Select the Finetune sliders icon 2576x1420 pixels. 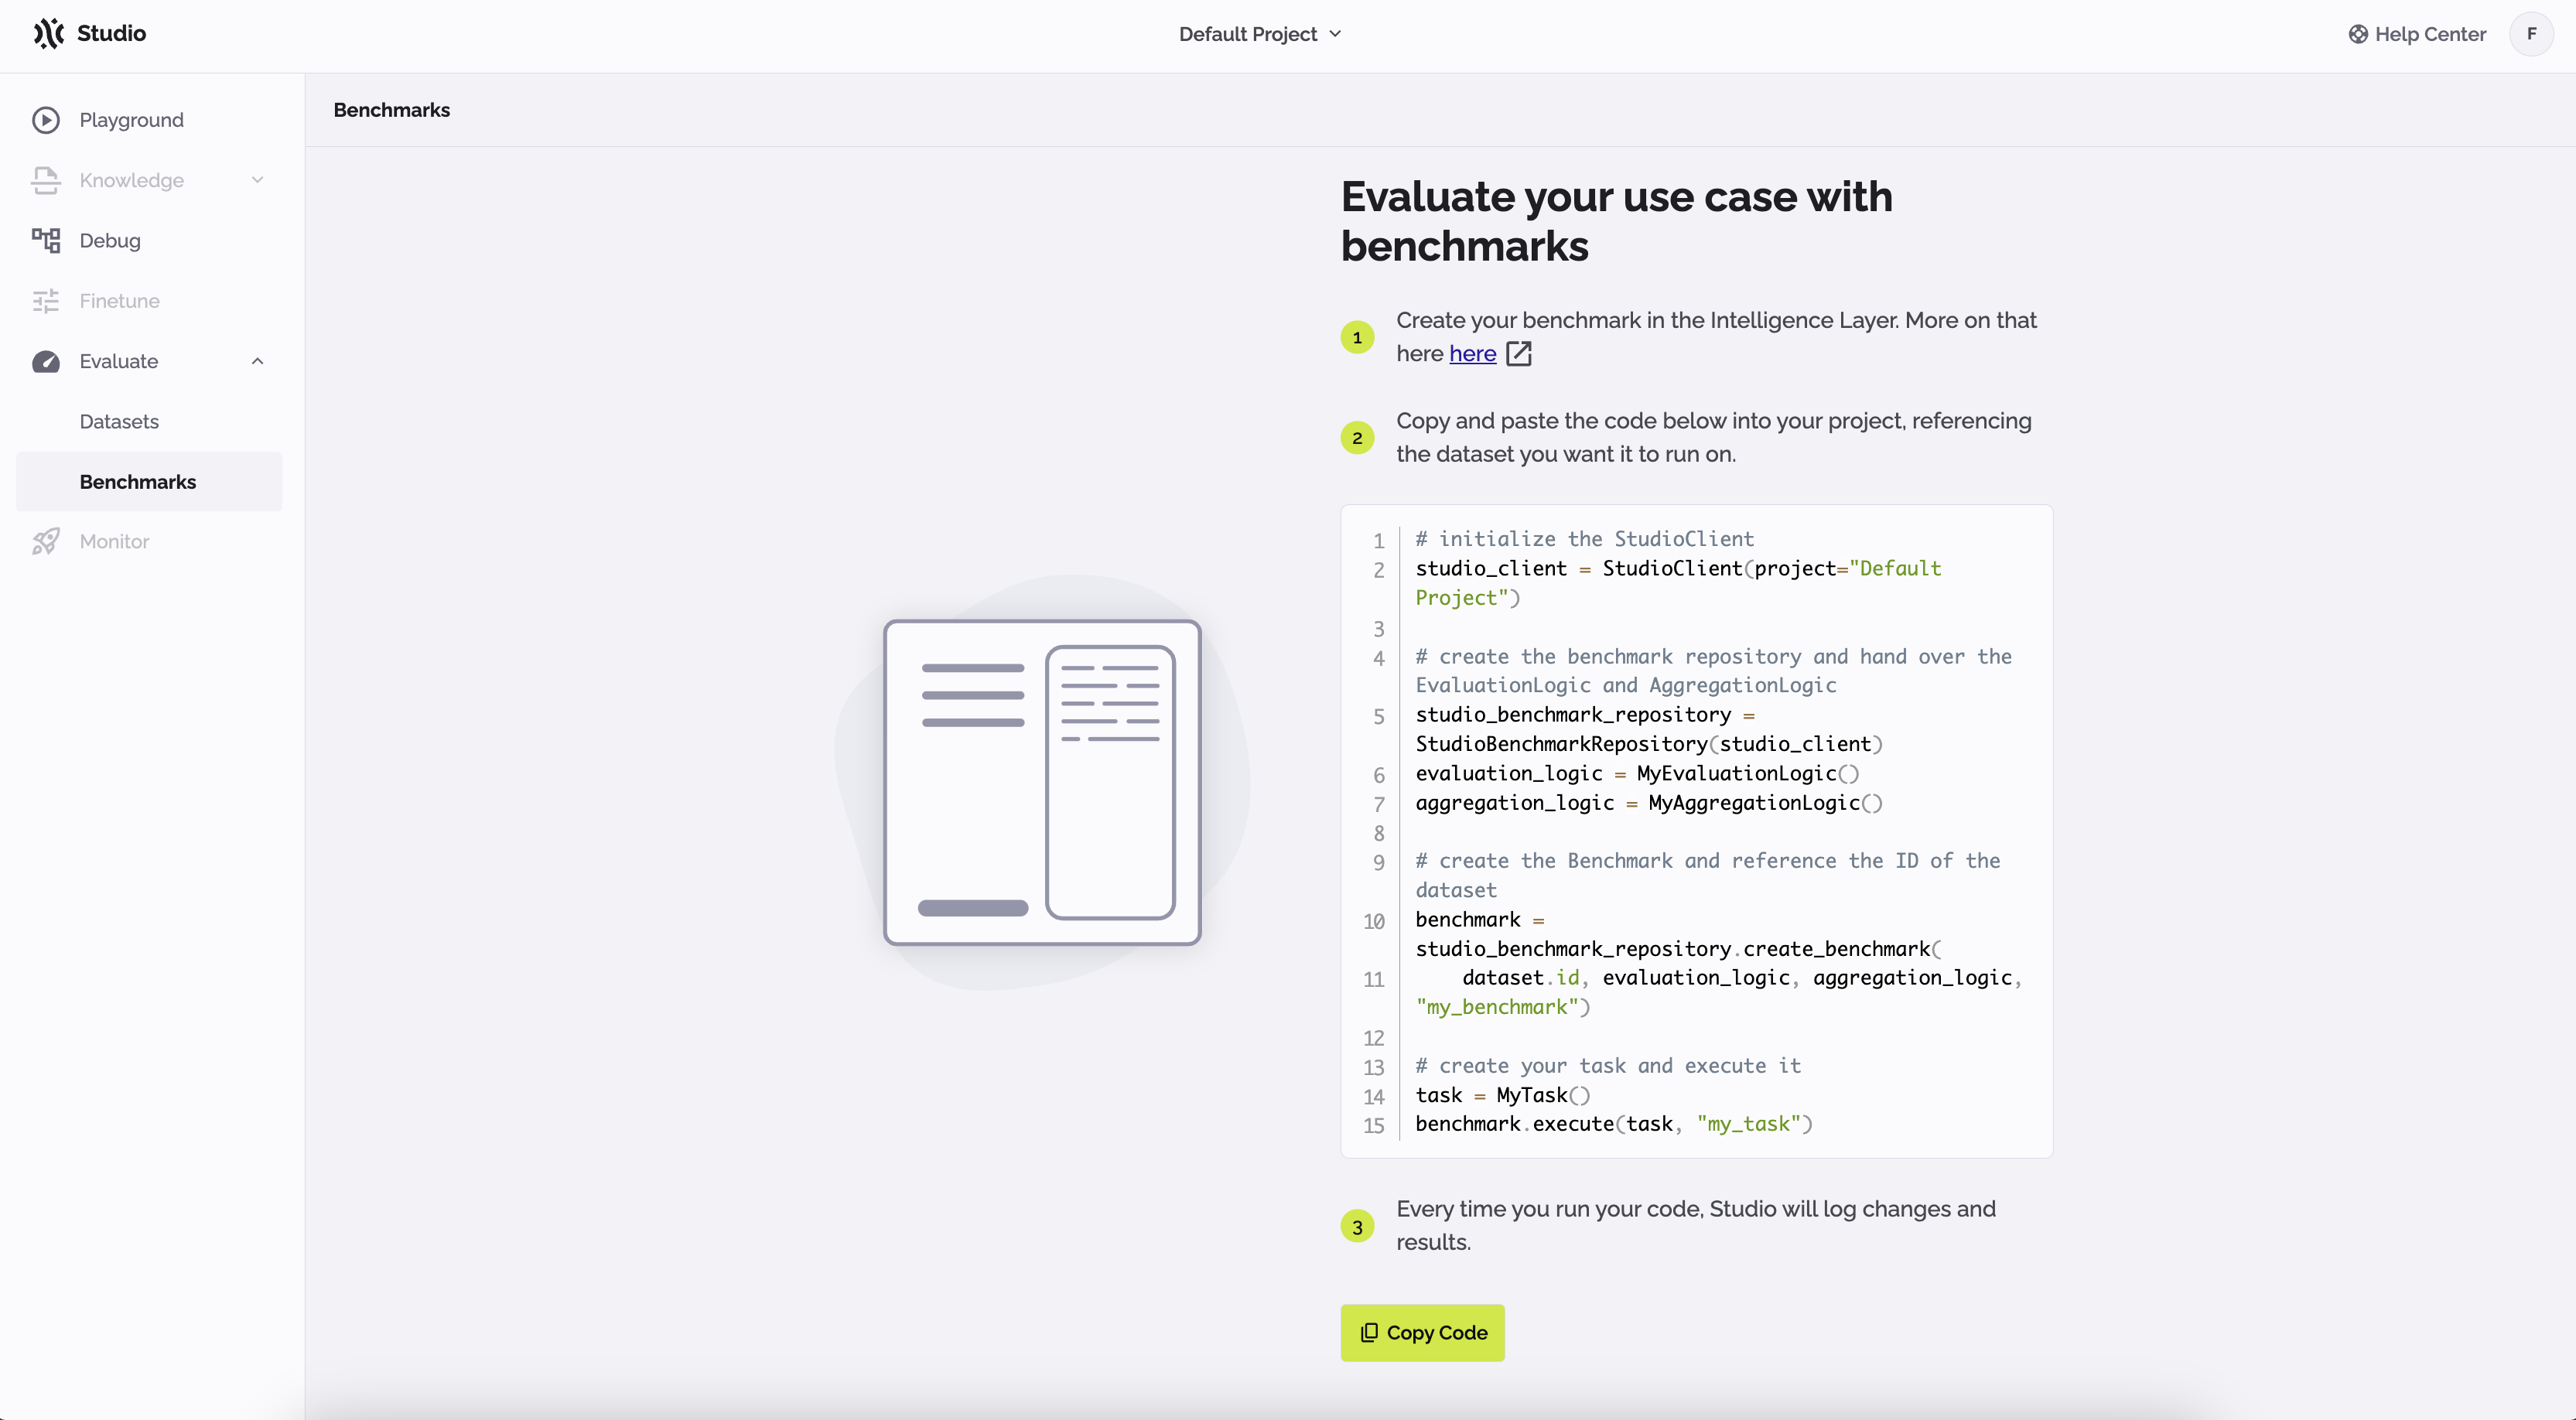click(x=46, y=301)
